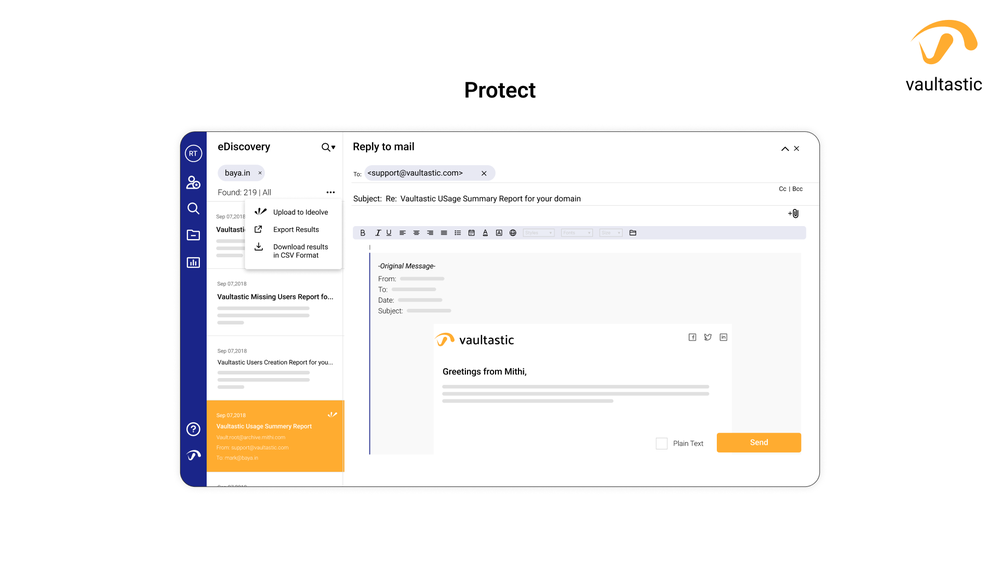Screen dimensions: 1000x562
Task: Close the Reply to mail panel
Action: coord(797,149)
